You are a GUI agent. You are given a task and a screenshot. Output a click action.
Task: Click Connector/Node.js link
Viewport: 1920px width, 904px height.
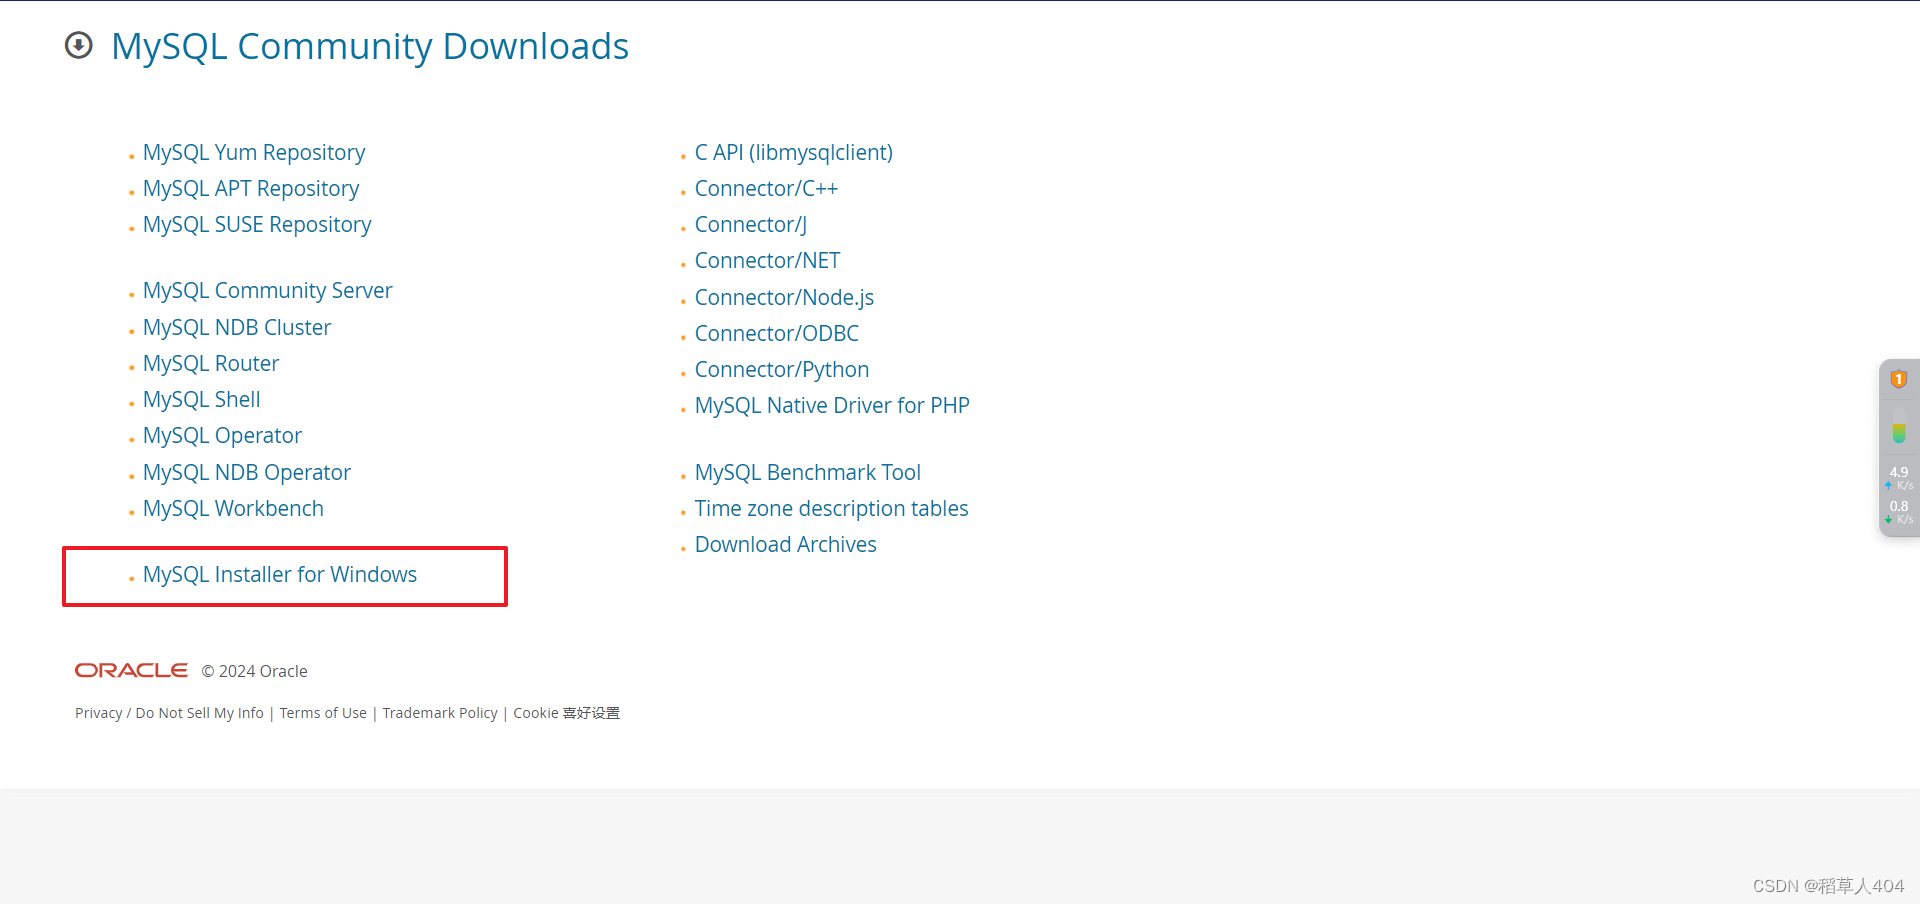[x=784, y=298]
